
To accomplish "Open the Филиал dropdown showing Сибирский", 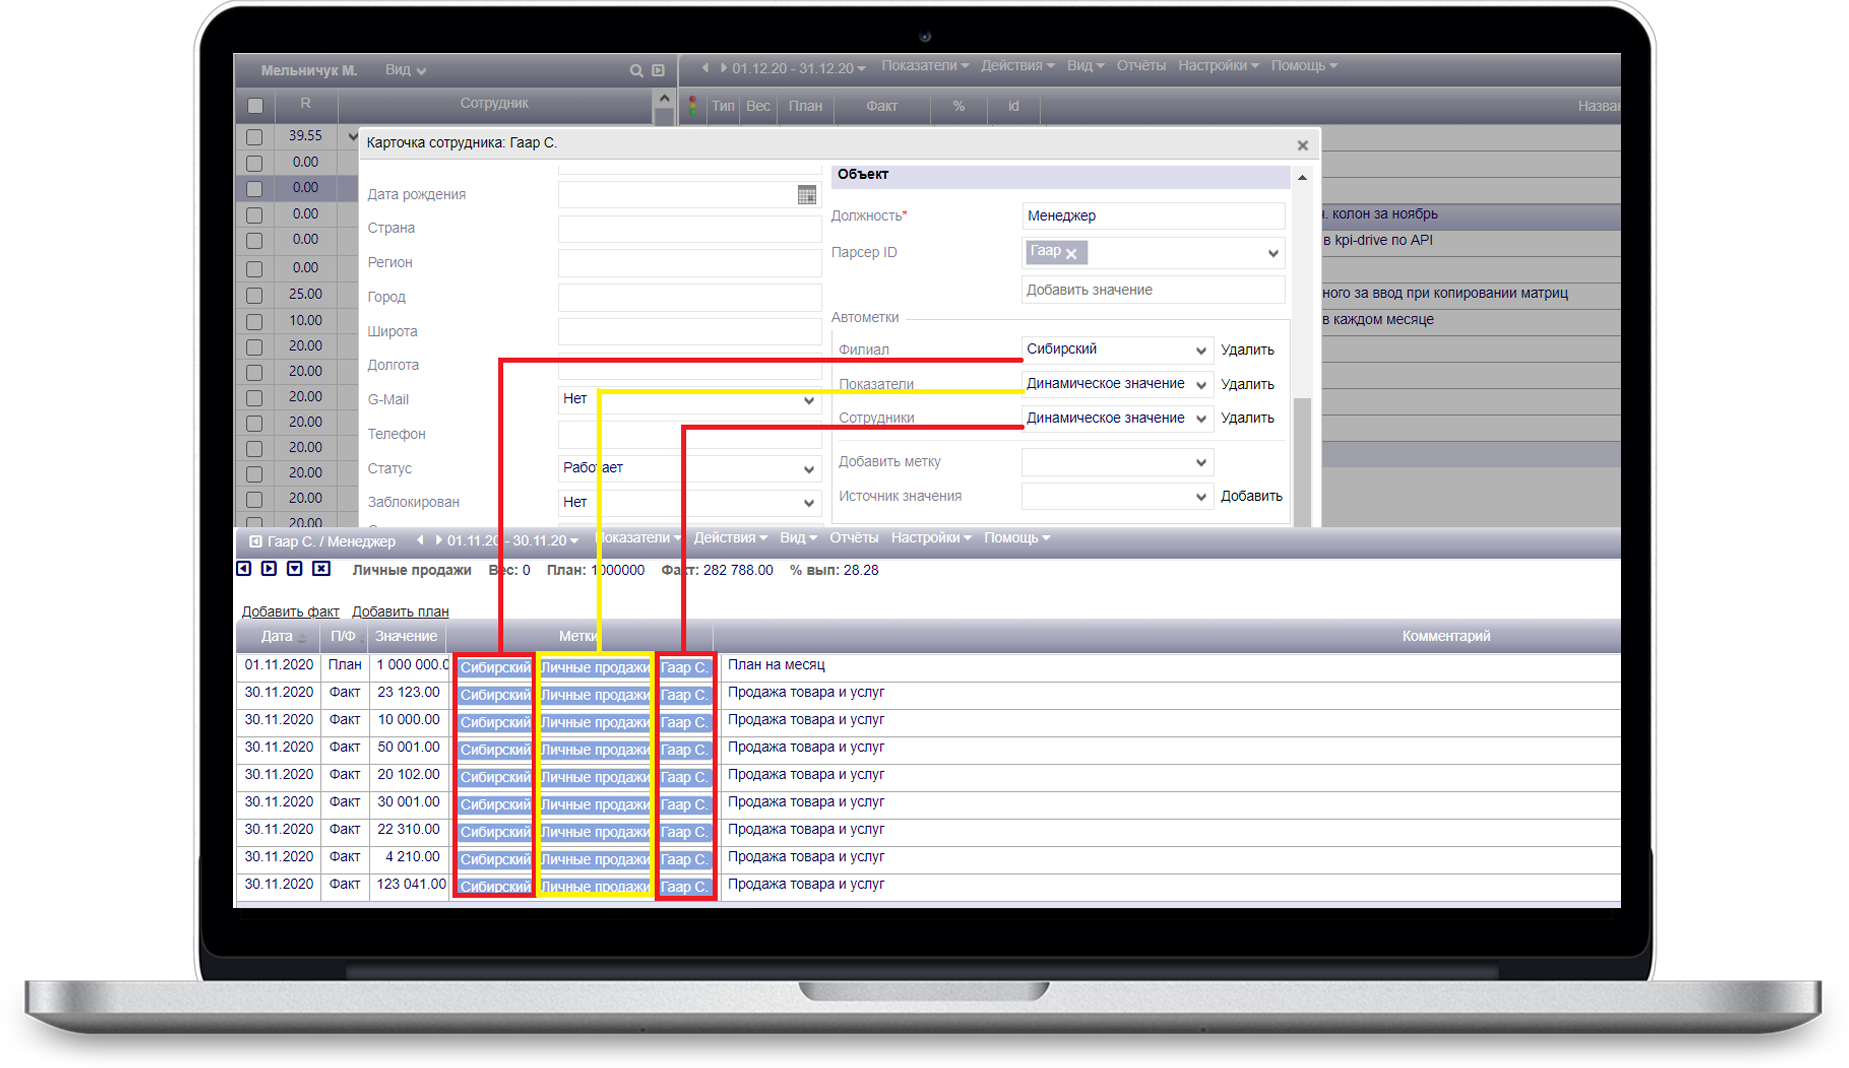I will point(1115,350).
